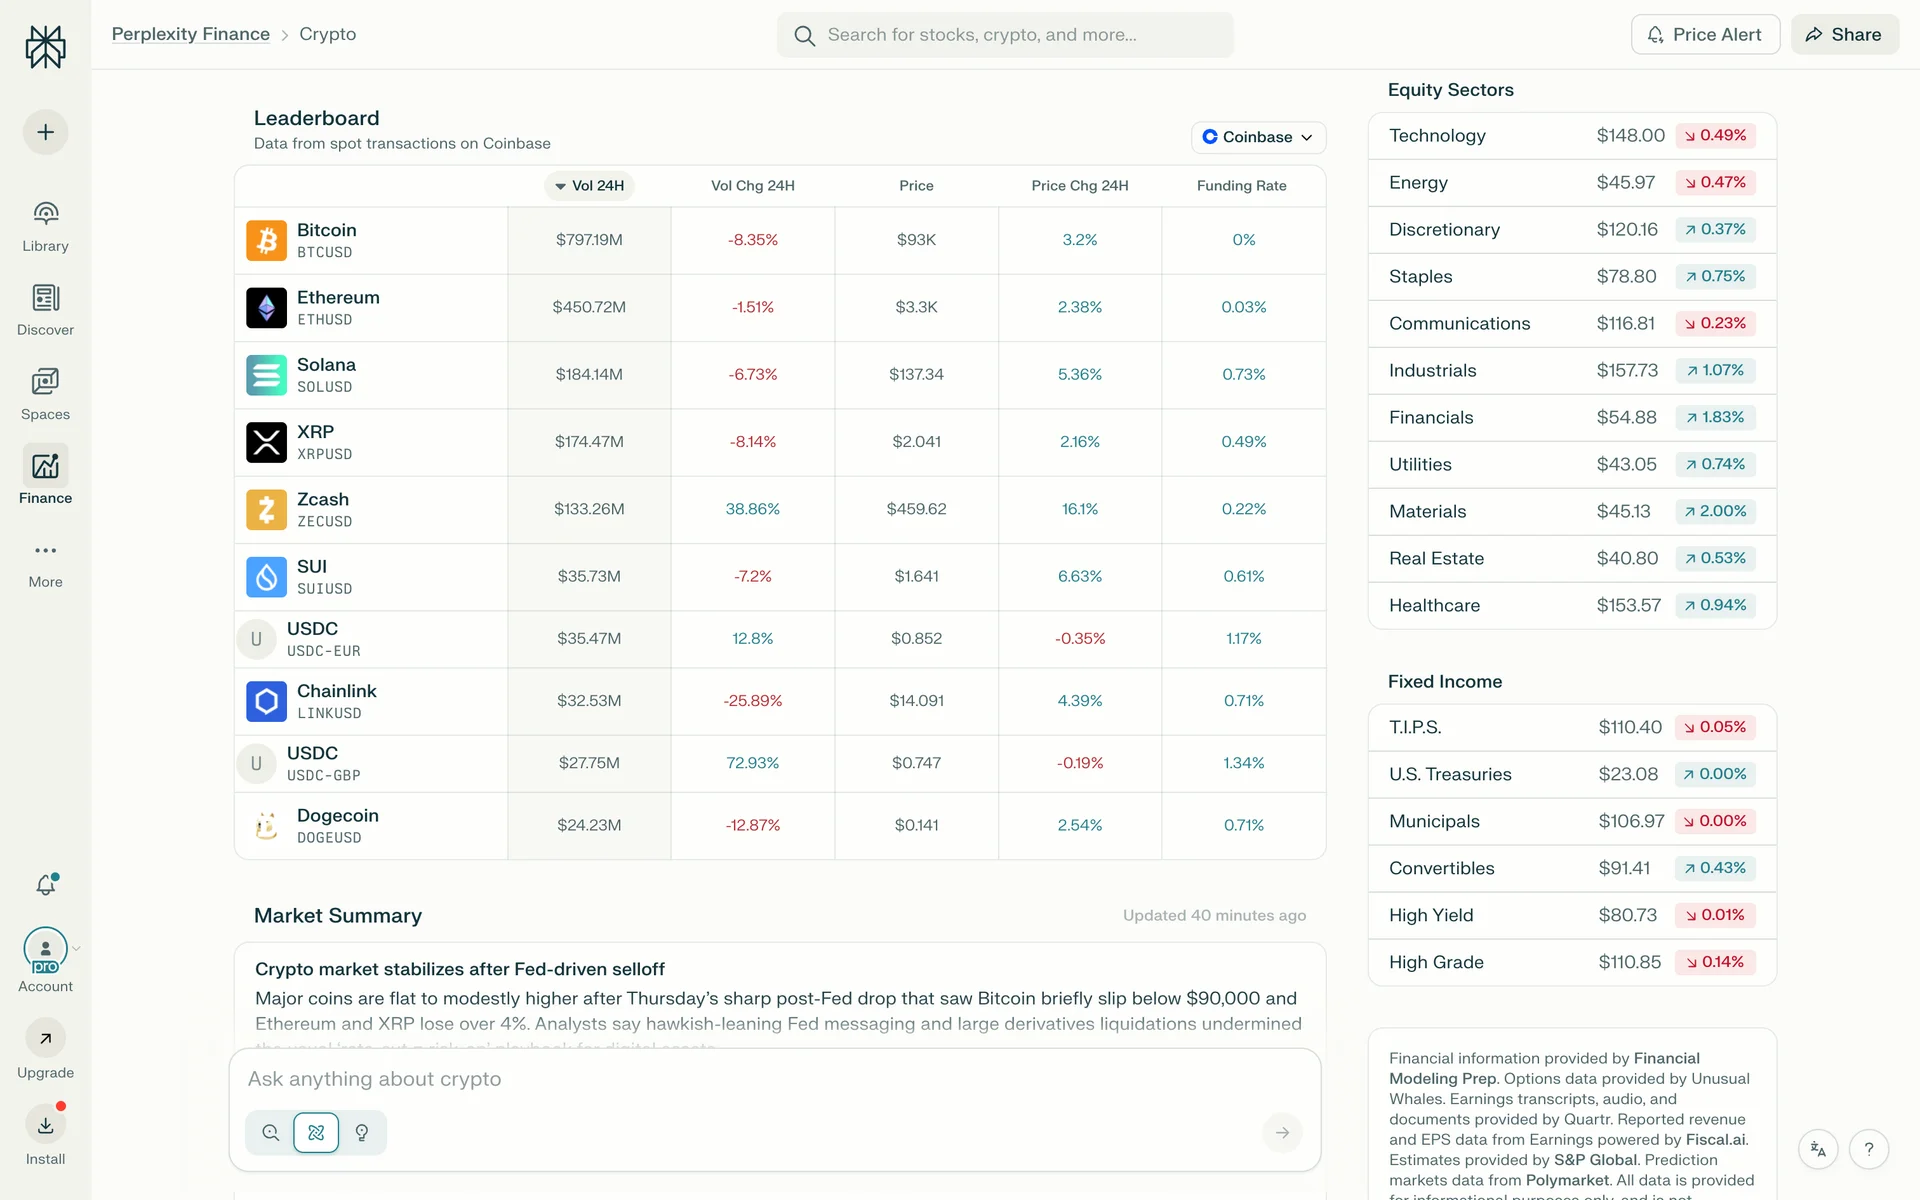Open the Bitcoin BTCUSD row
The height and width of the screenshot is (1200, 1920).
[327, 240]
